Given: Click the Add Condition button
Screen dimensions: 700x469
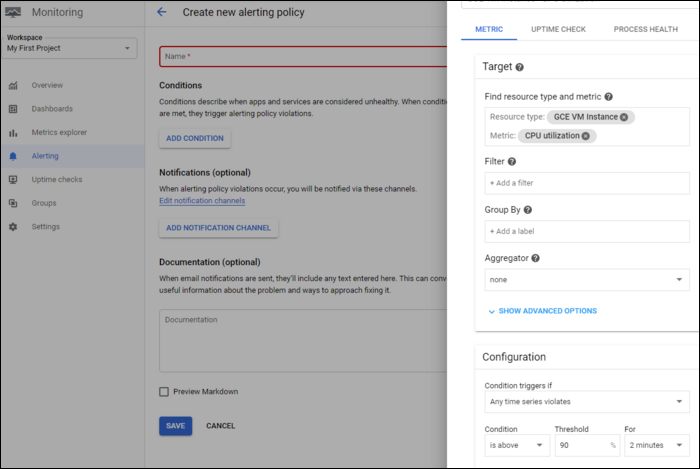Looking at the screenshot, I should (x=195, y=138).
